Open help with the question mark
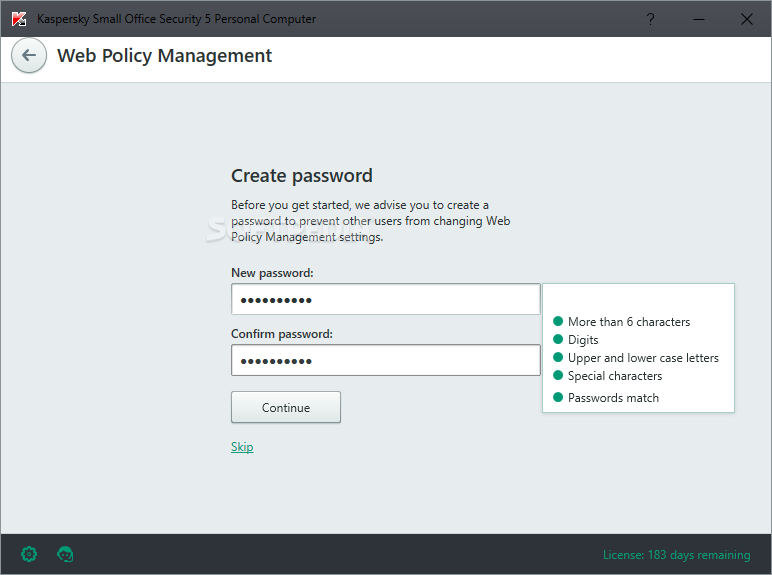Screen dimensions: 772x575 650,19
